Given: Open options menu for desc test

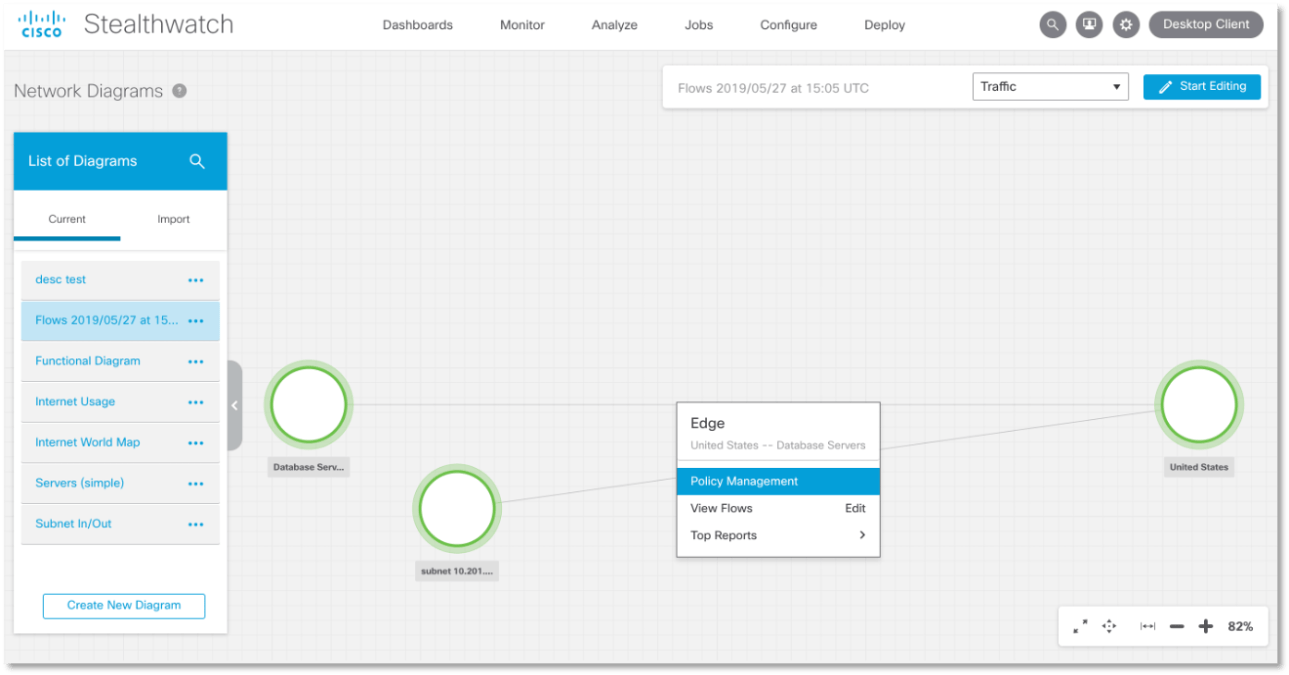Looking at the screenshot, I should 196,280.
